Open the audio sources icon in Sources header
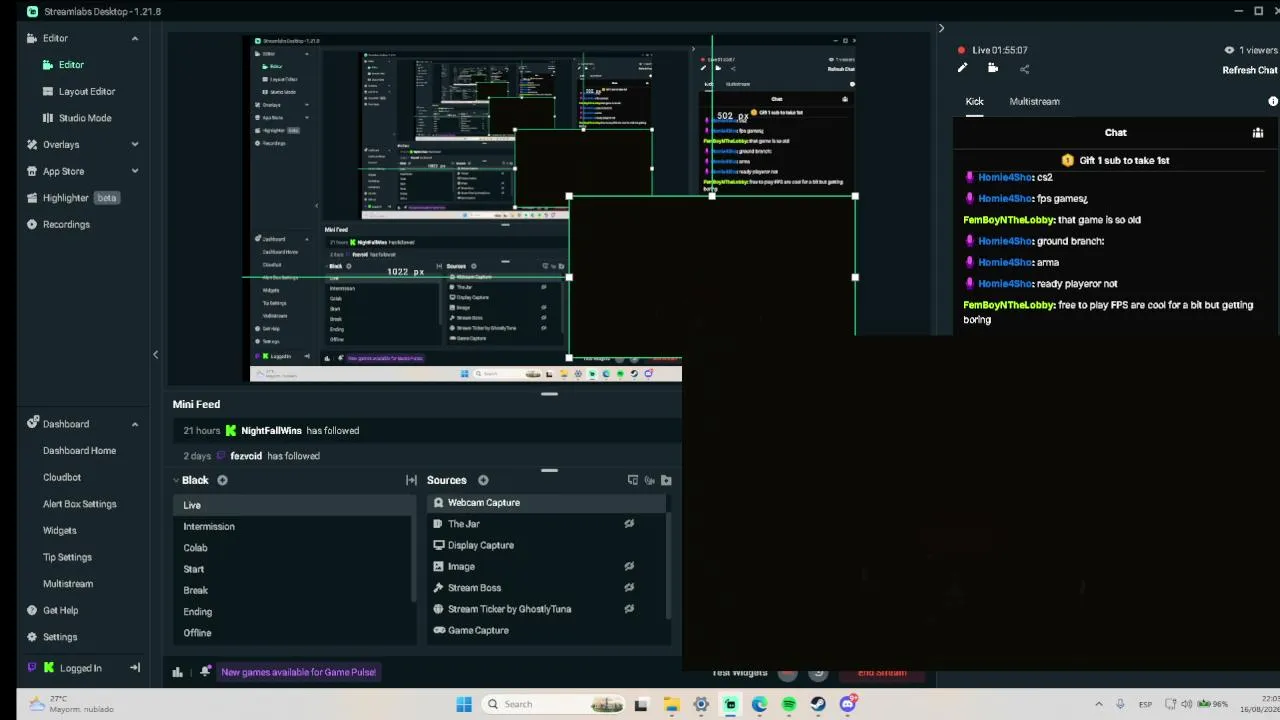The height and width of the screenshot is (720, 1280). (649, 480)
